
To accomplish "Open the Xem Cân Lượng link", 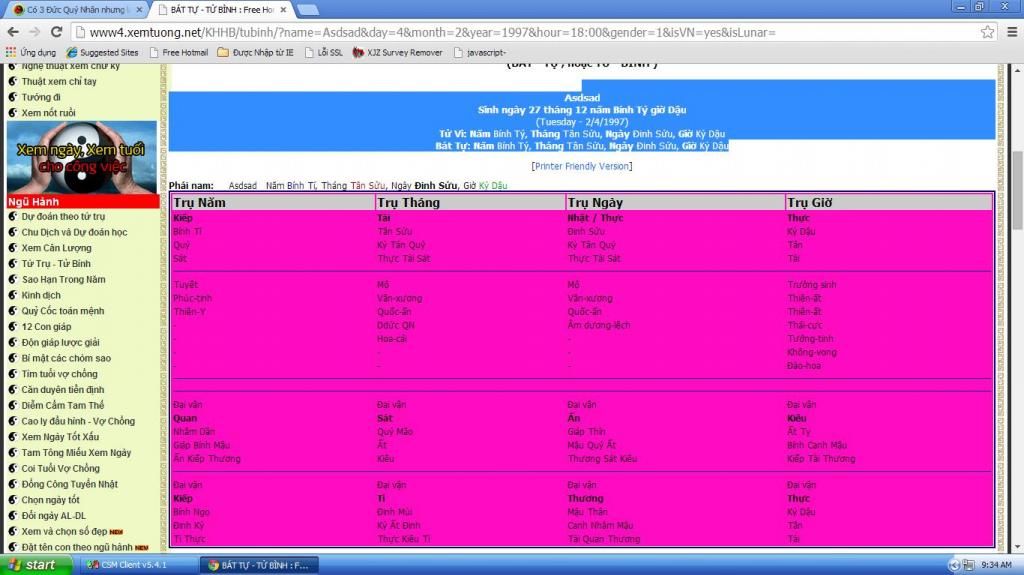I will [56, 248].
